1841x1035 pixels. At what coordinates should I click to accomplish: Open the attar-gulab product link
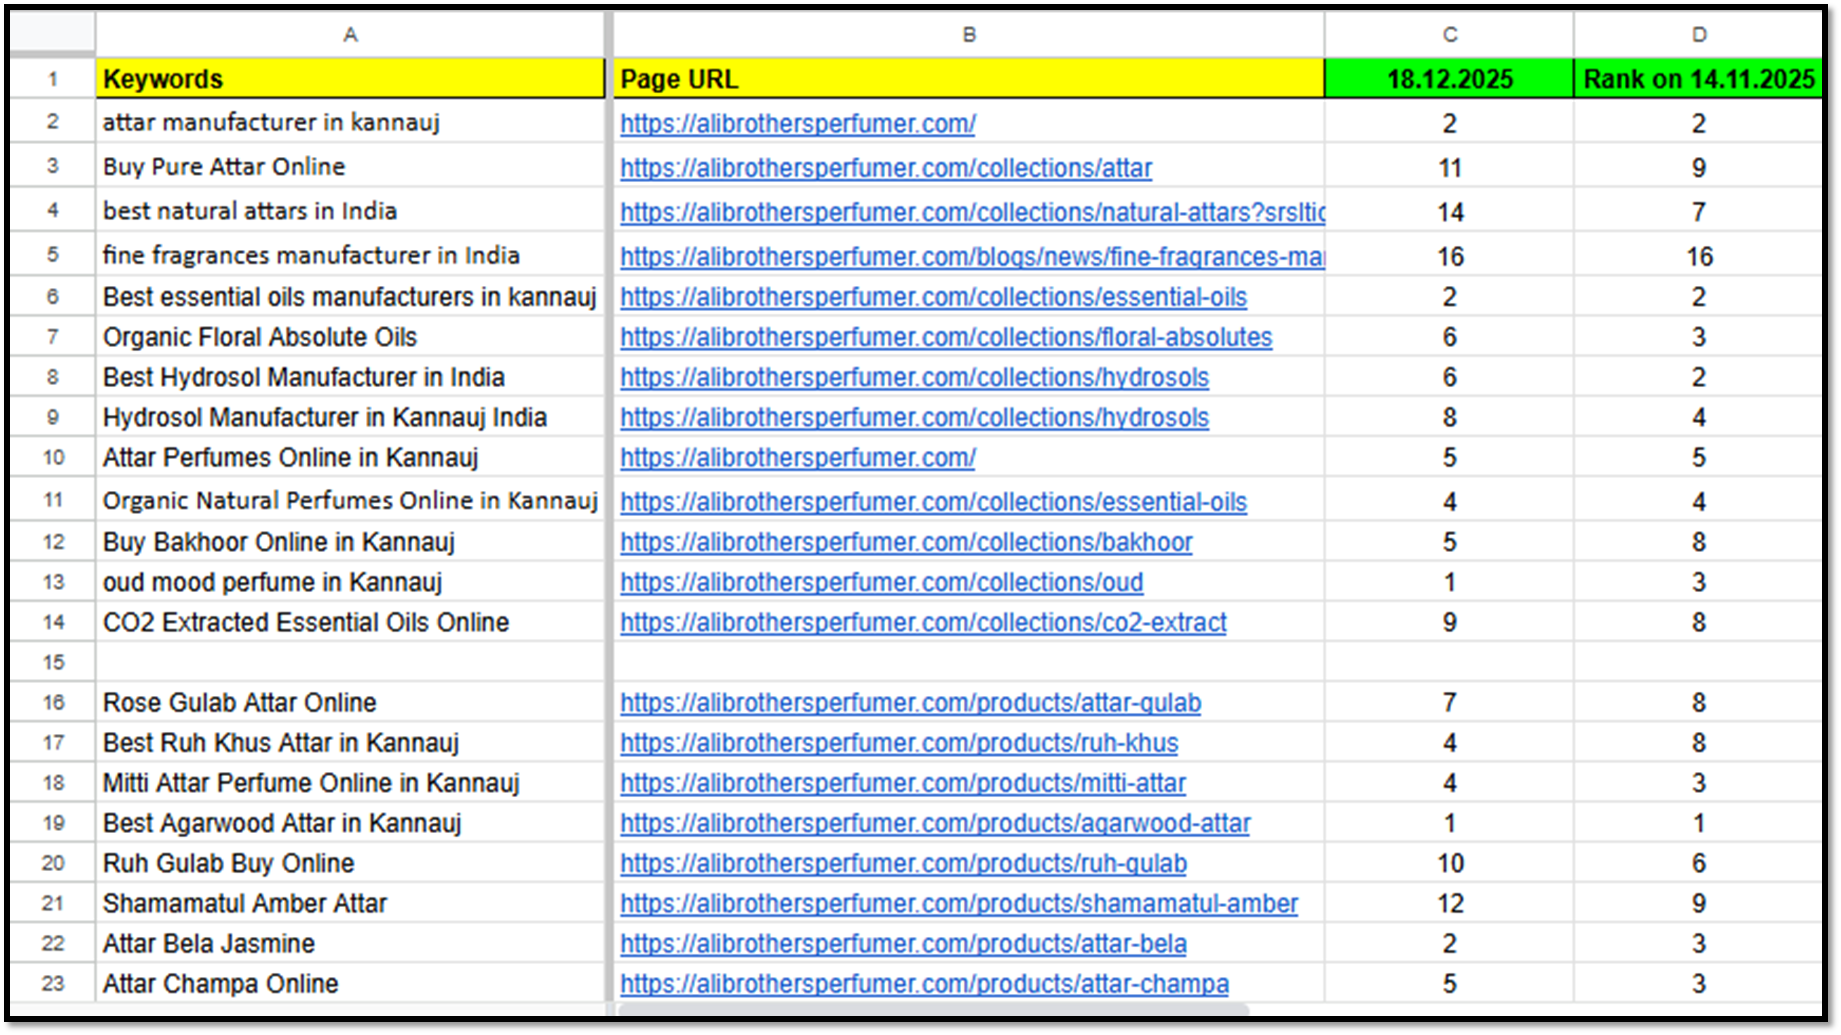point(910,703)
